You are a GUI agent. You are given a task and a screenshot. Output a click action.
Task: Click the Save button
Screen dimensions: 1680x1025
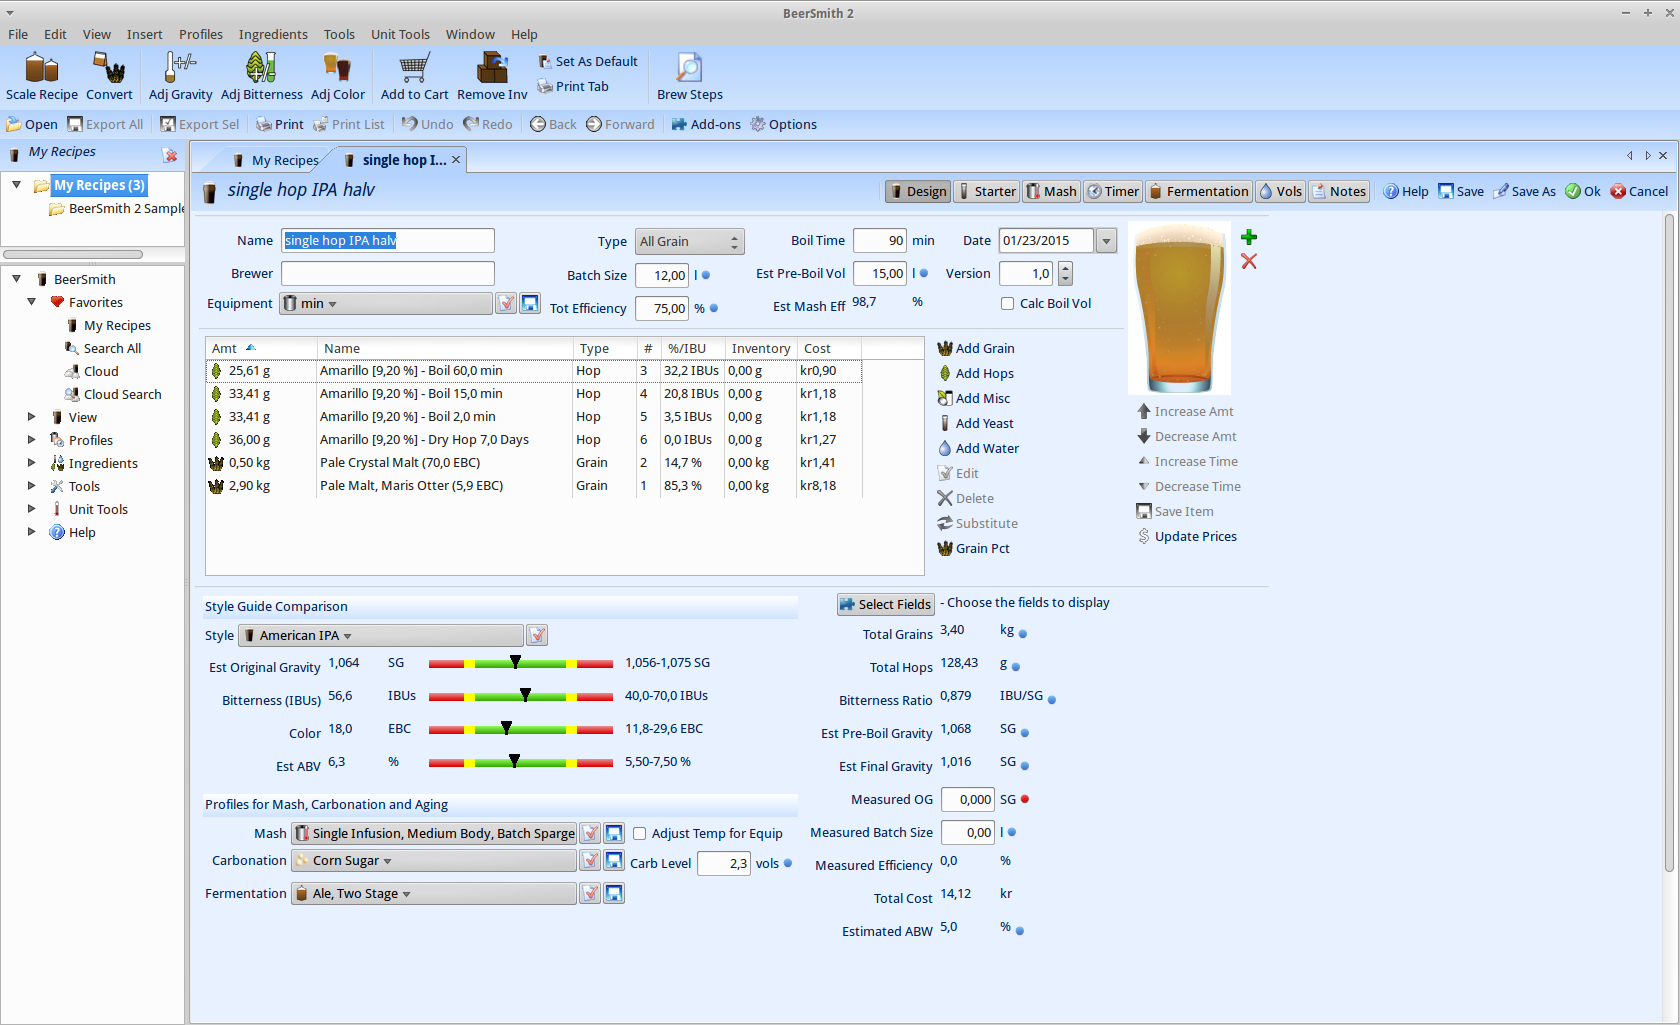point(1461,191)
